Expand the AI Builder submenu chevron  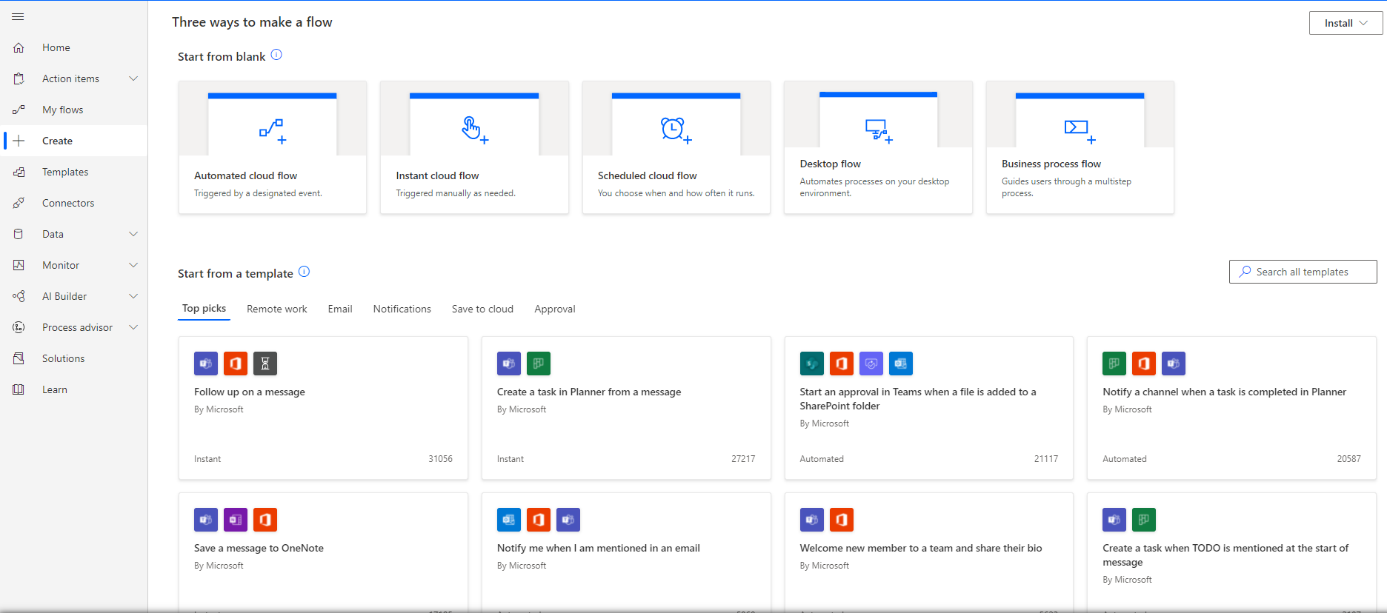tap(133, 296)
